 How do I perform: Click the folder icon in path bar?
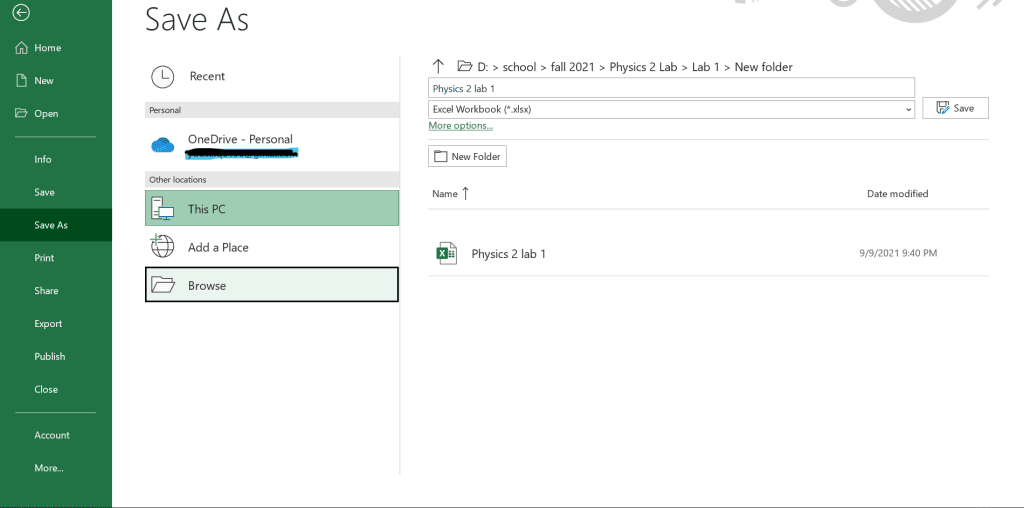pyautogui.click(x=464, y=67)
